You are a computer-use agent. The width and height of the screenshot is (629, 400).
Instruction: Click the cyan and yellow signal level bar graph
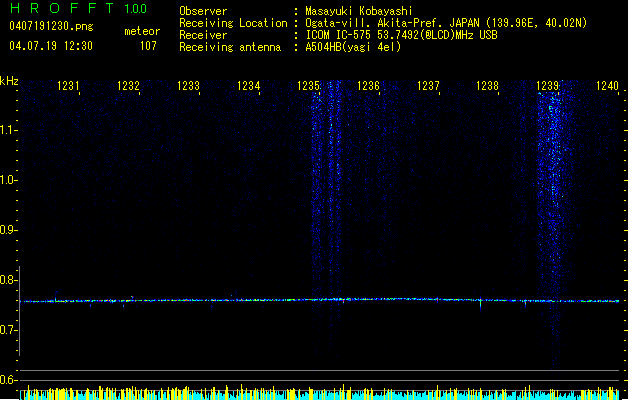tap(320, 393)
